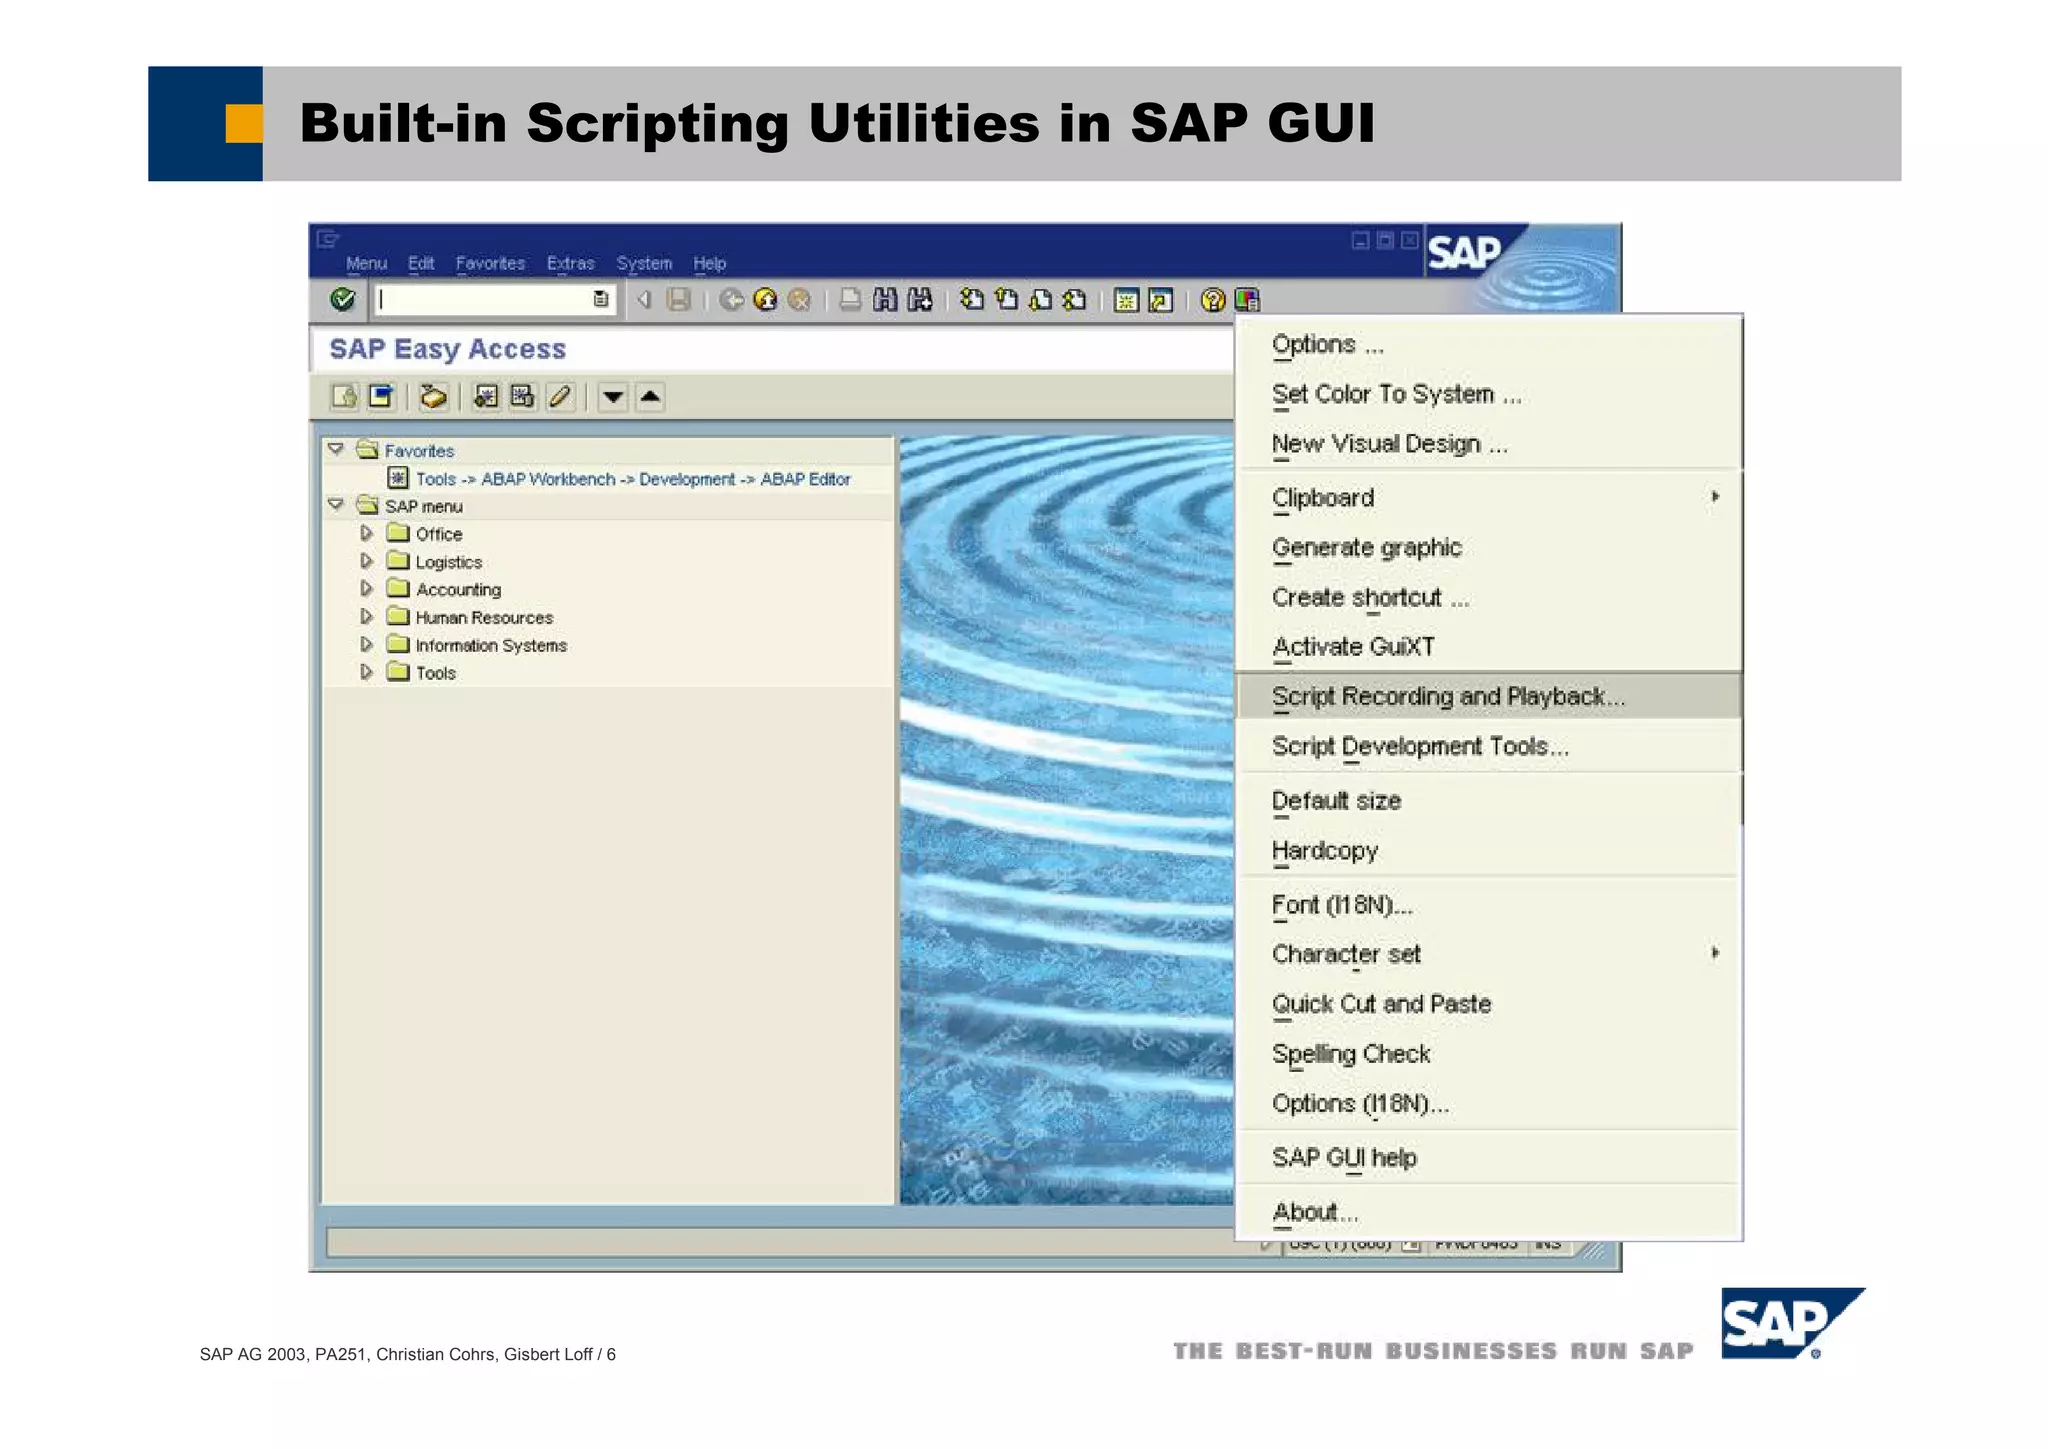Click the Delete Favorites icon
The height and width of the screenshot is (1449, 2048).
point(522,397)
